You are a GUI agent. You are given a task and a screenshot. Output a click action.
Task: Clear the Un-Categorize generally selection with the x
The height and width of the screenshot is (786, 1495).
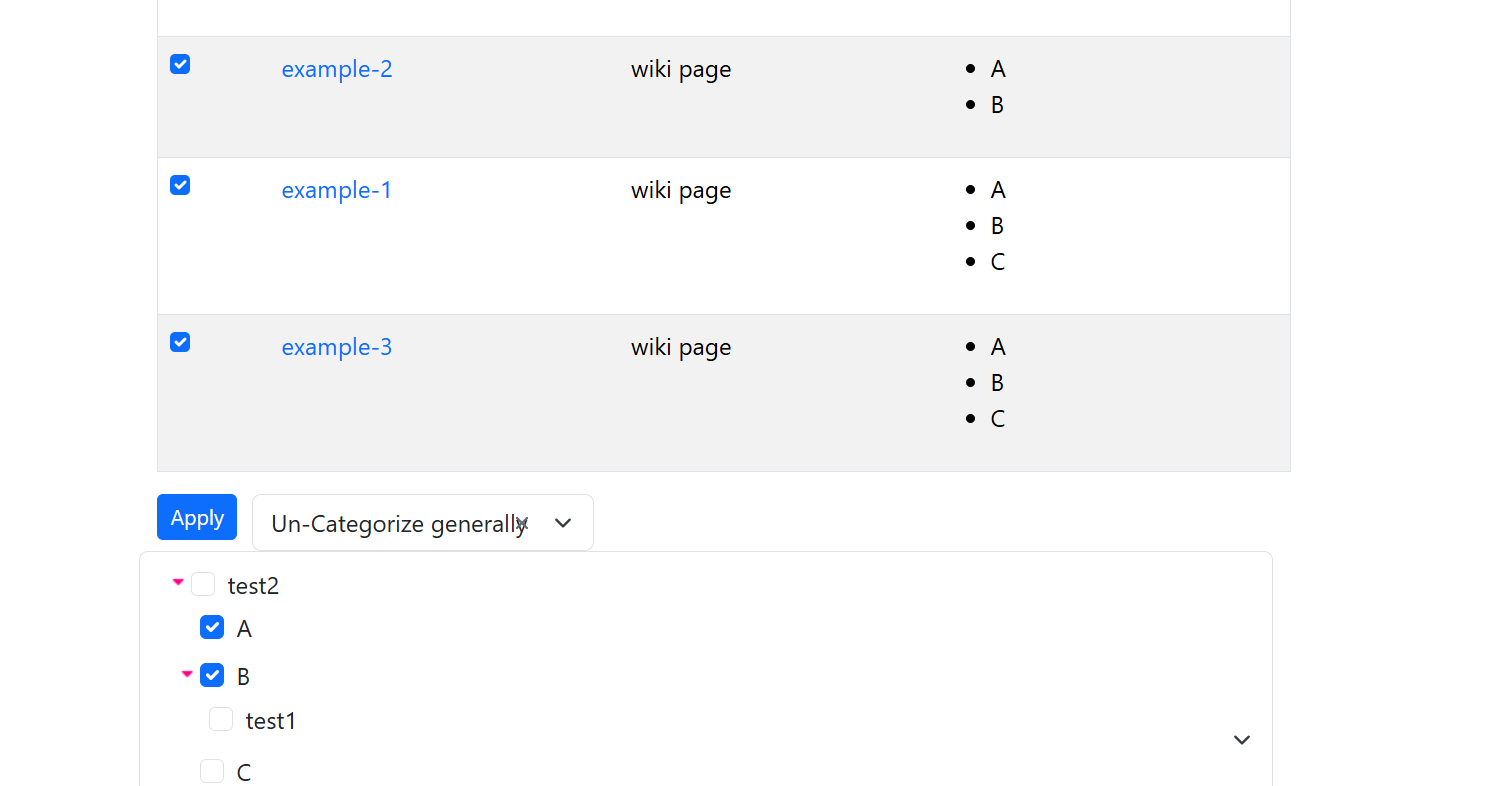[x=521, y=522]
